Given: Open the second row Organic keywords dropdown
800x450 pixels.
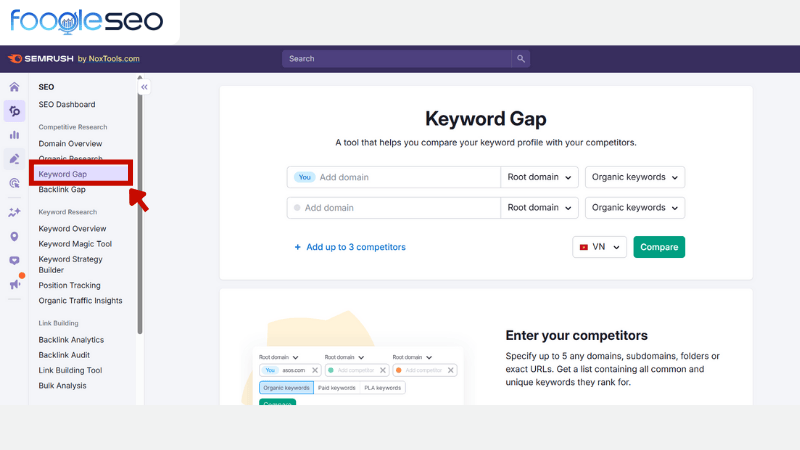Looking at the screenshot, I should [x=635, y=208].
